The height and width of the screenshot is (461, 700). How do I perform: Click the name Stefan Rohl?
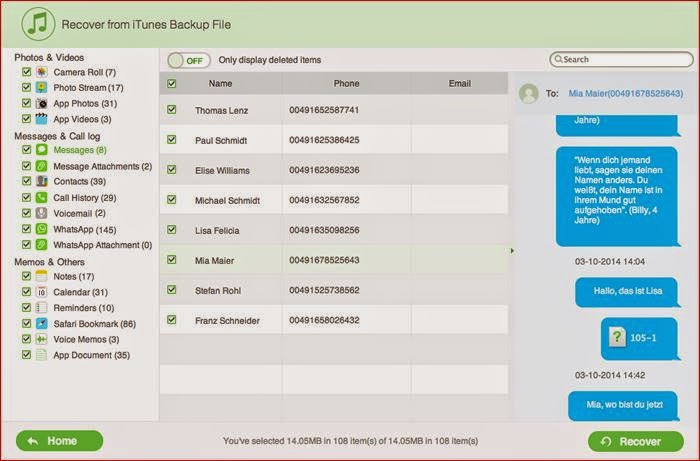click(218, 291)
